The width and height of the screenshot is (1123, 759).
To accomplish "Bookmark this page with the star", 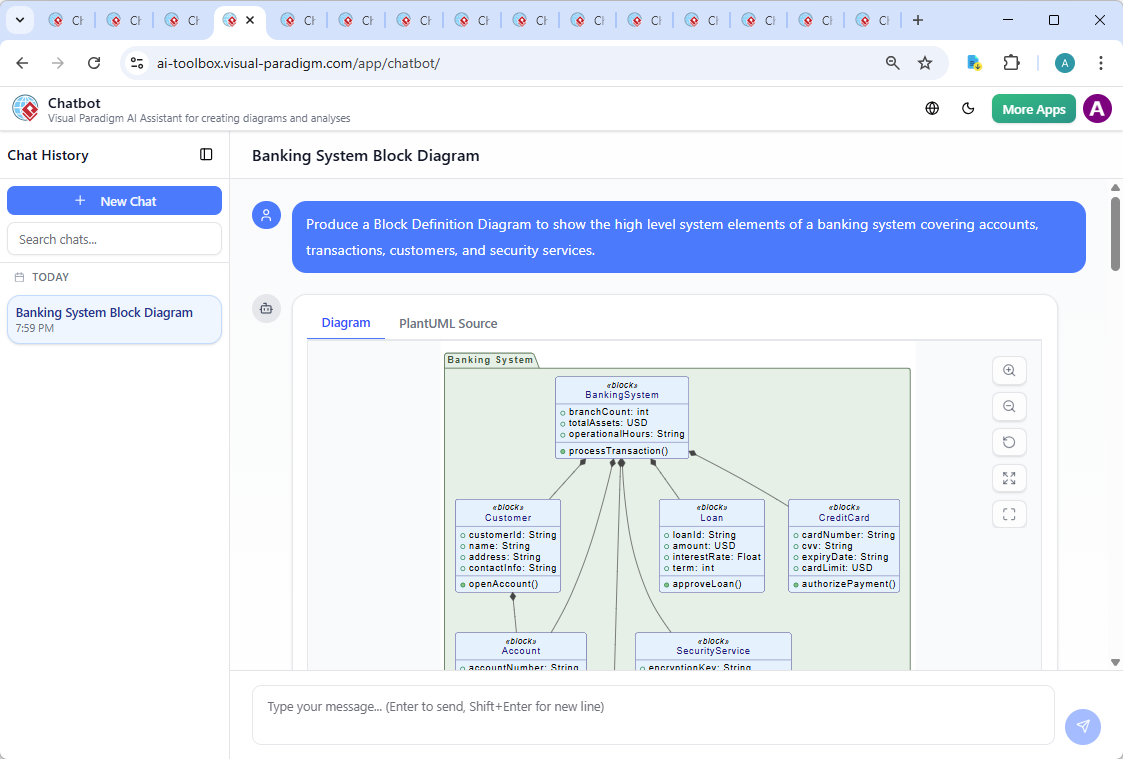I will click(x=925, y=62).
